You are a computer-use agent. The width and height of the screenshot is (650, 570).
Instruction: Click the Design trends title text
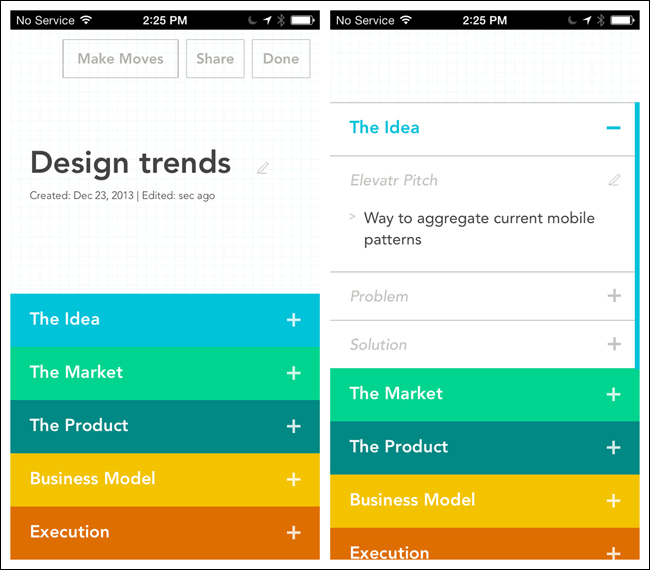tap(131, 163)
